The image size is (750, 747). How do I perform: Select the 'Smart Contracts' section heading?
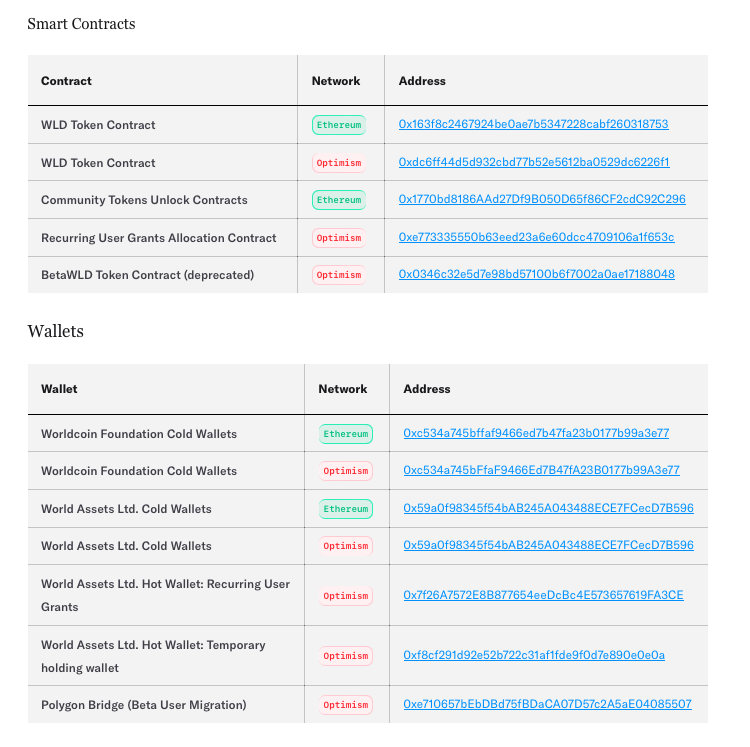click(81, 24)
